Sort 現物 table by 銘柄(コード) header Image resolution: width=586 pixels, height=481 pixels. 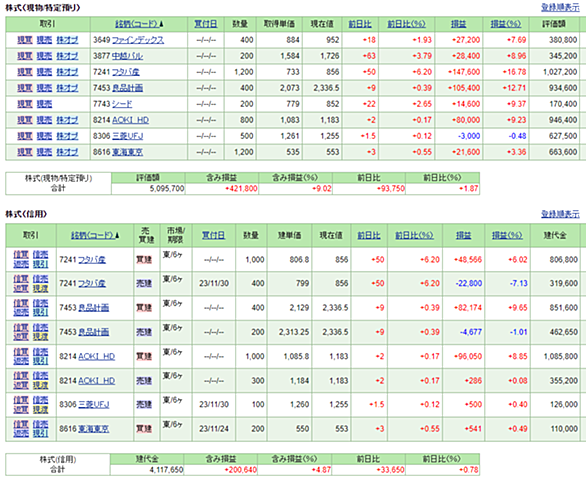[x=137, y=24]
